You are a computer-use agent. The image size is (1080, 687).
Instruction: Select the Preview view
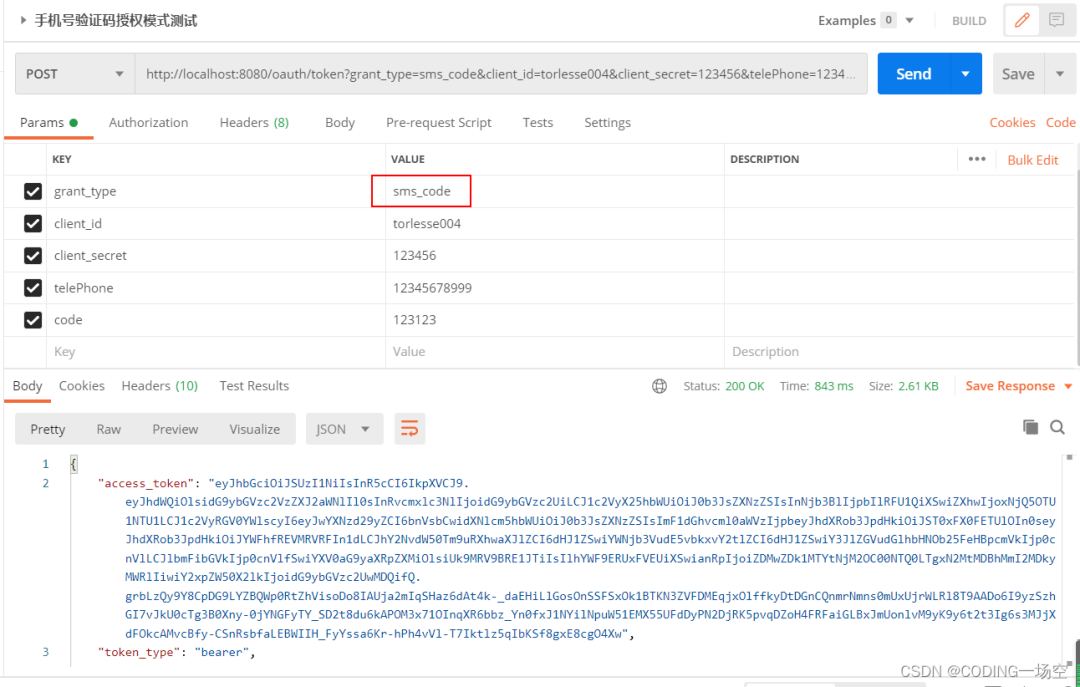pyautogui.click(x=175, y=429)
